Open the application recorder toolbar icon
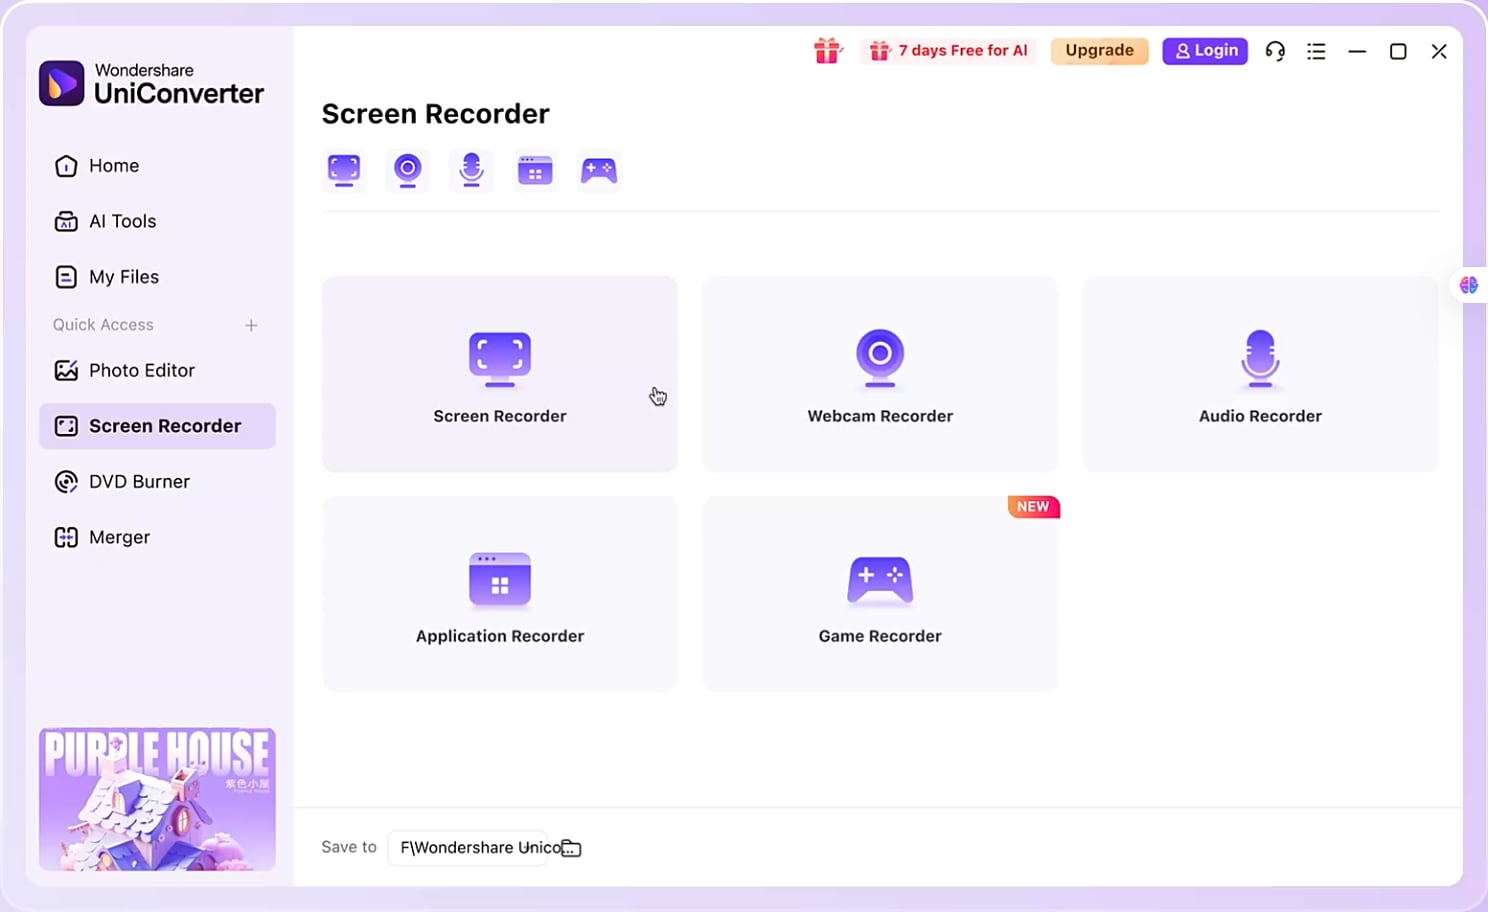The image size is (1488, 912). pyautogui.click(x=535, y=171)
